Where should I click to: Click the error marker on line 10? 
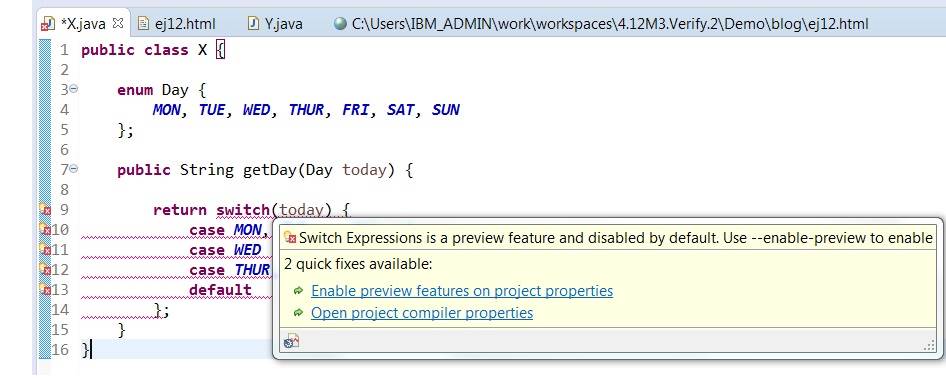click(x=45, y=229)
